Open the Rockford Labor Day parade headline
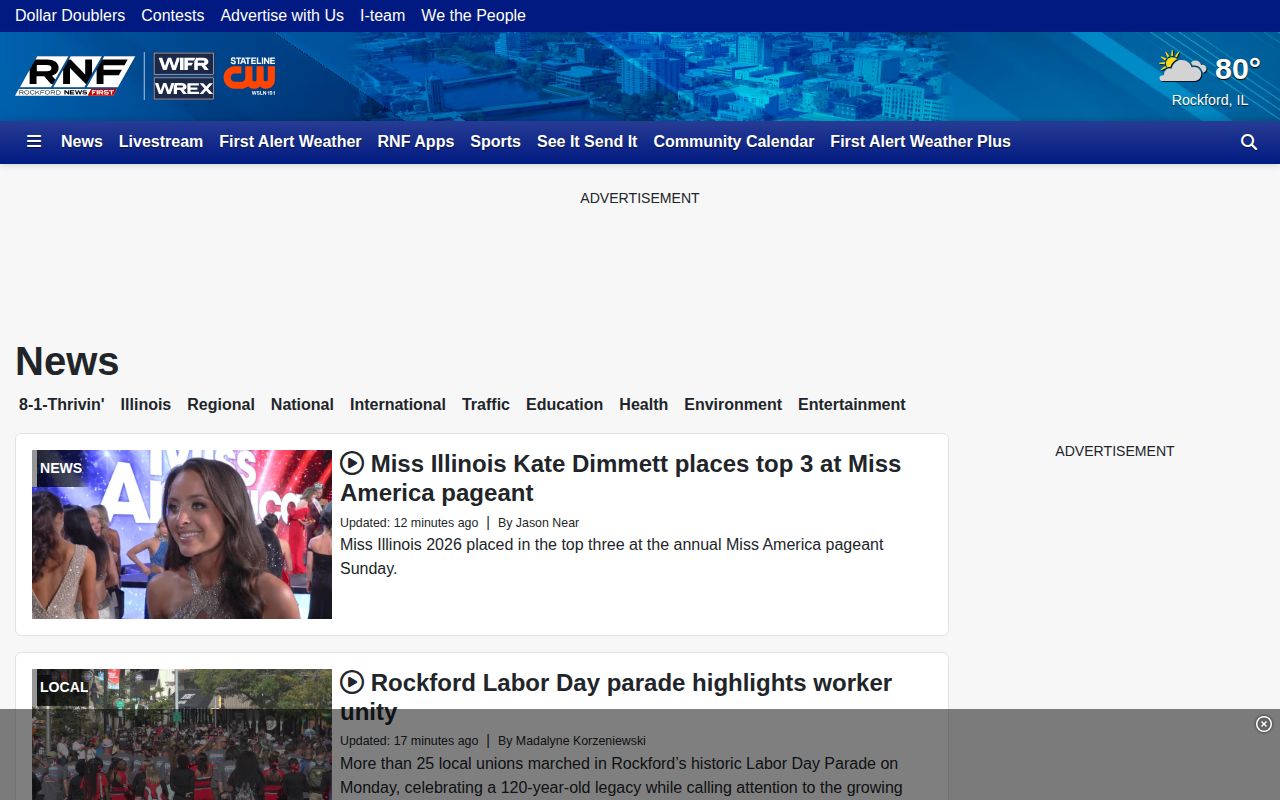This screenshot has width=1280, height=800. (x=616, y=697)
